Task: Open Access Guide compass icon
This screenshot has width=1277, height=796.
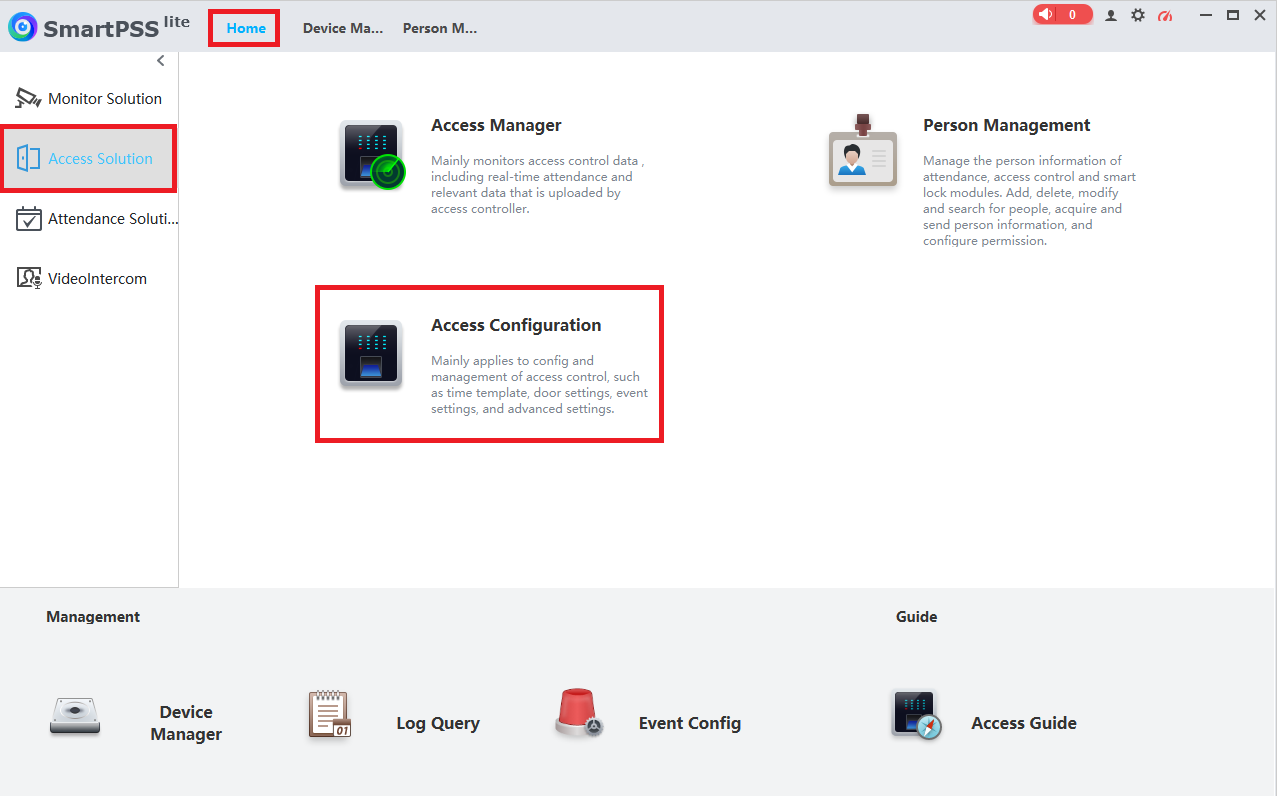Action: 917,715
